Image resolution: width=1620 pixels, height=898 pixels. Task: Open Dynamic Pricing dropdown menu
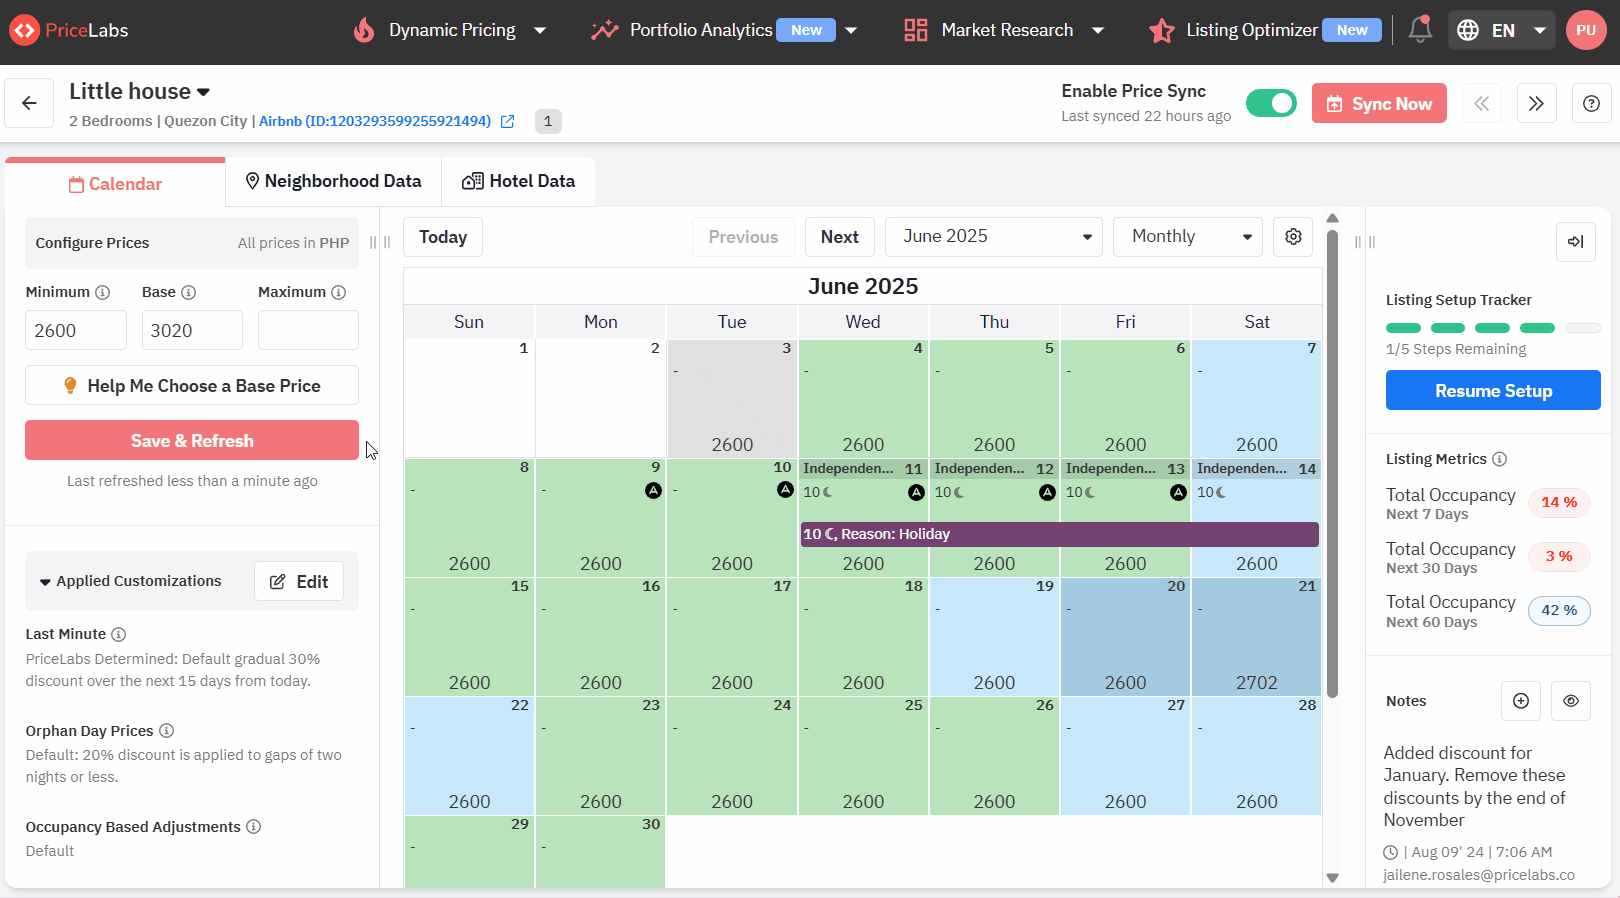click(450, 30)
